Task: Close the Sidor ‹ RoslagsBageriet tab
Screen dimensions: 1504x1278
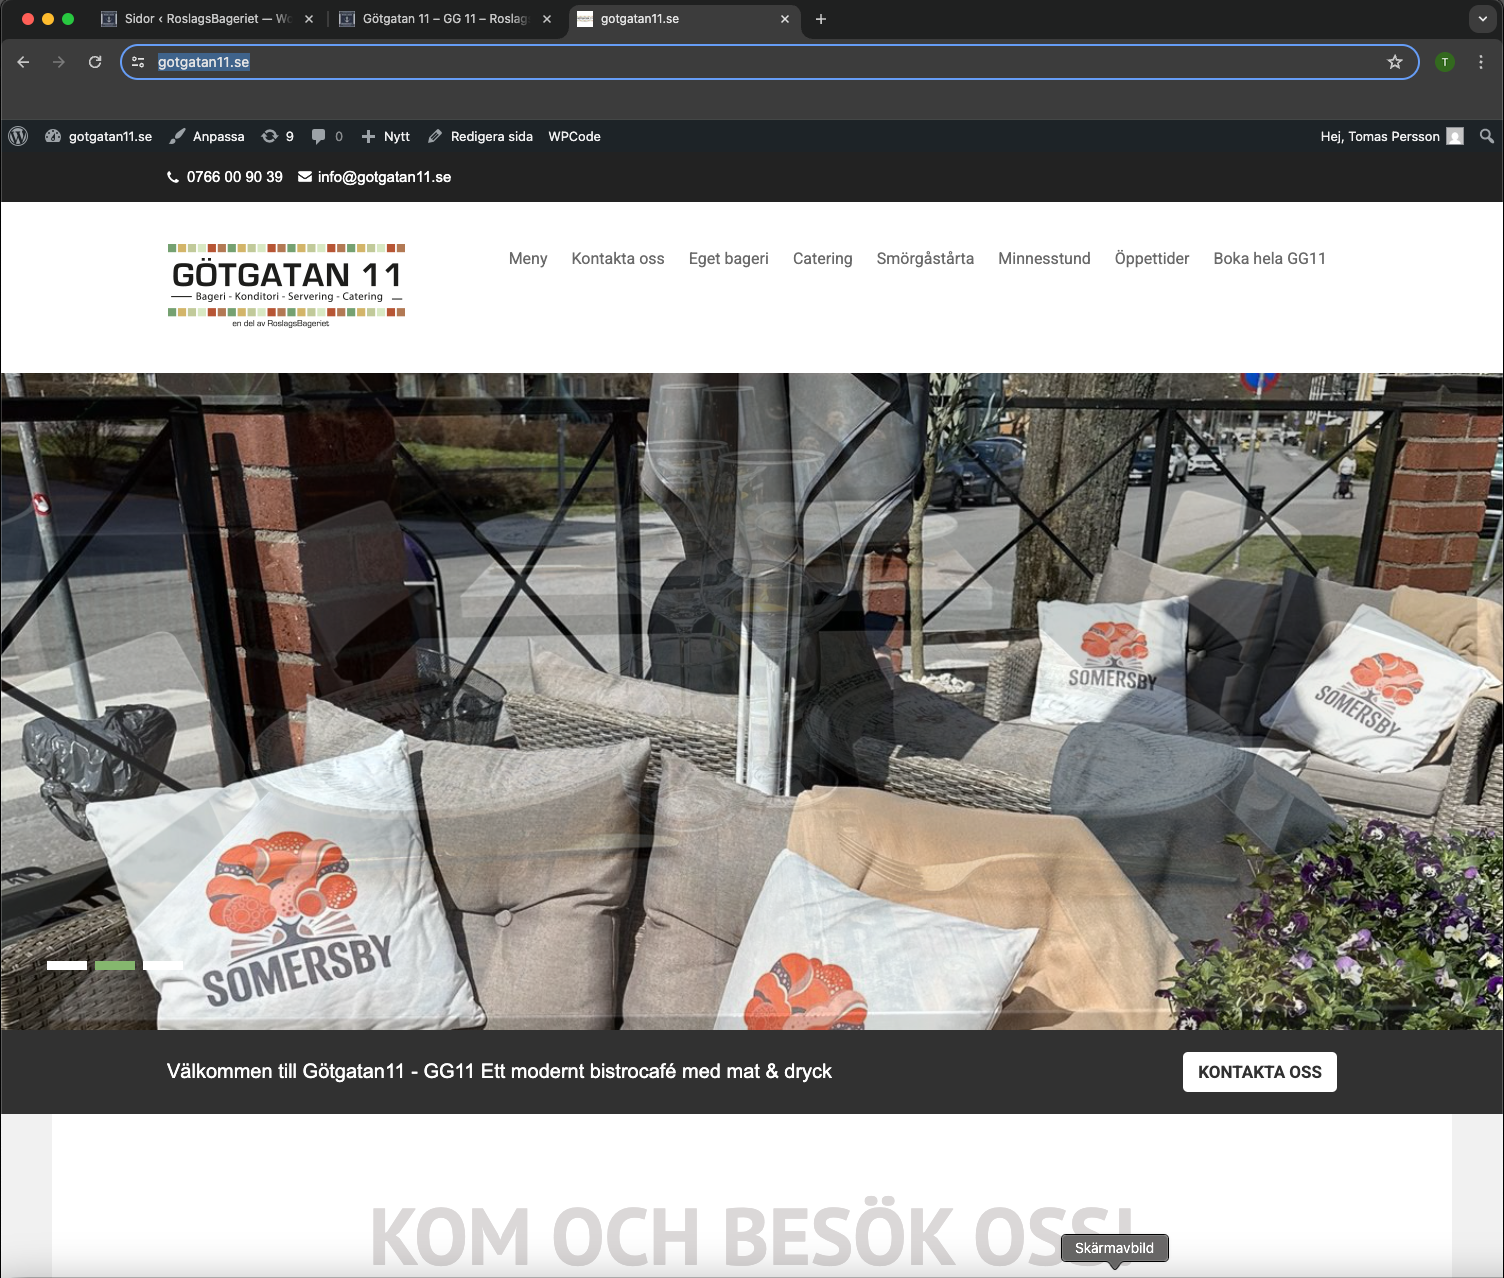Action: (309, 19)
